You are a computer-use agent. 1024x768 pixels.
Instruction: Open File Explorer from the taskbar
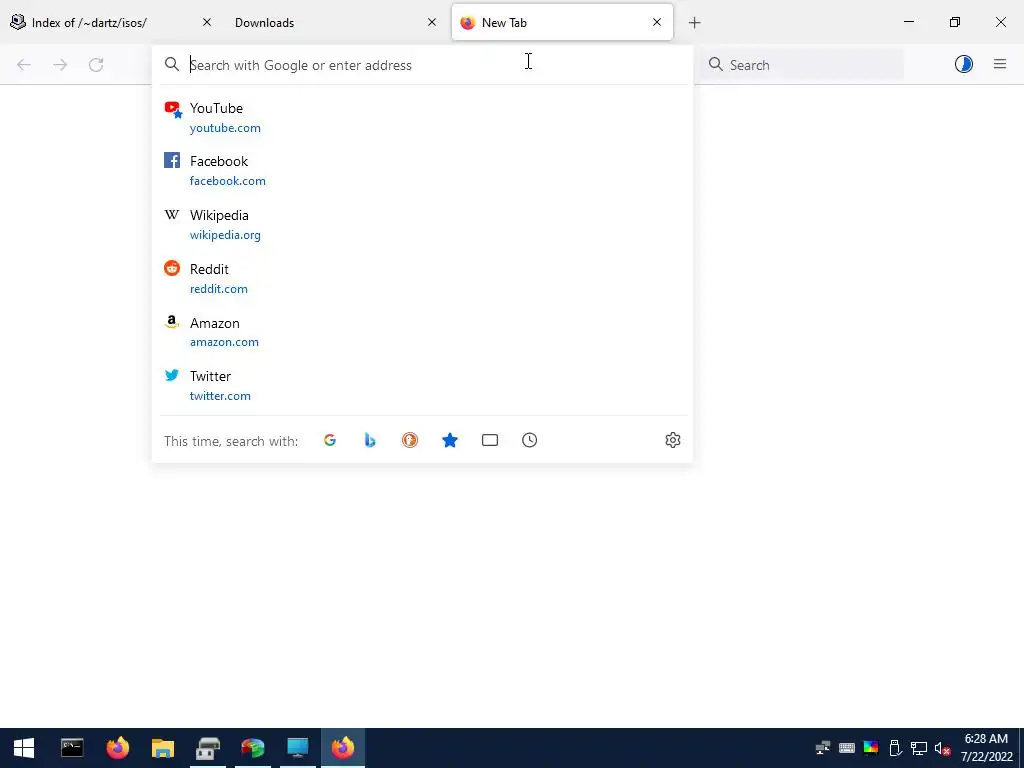pos(163,748)
